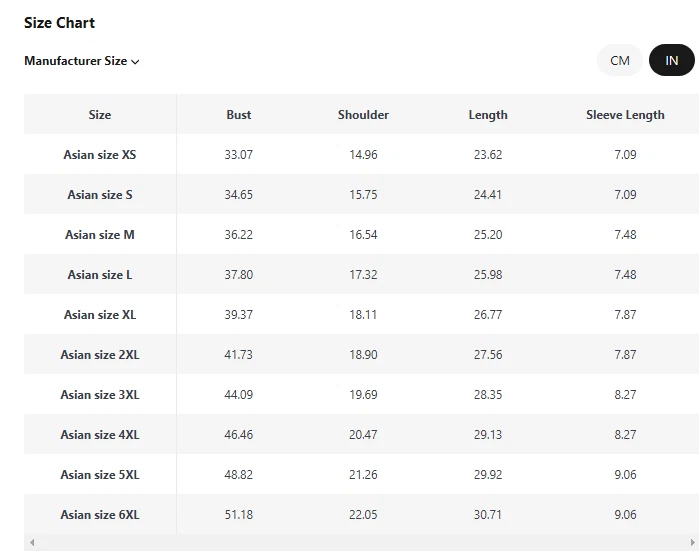Select the Asian size 3XL row label
The height and width of the screenshot is (558, 699).
[100, 395]
